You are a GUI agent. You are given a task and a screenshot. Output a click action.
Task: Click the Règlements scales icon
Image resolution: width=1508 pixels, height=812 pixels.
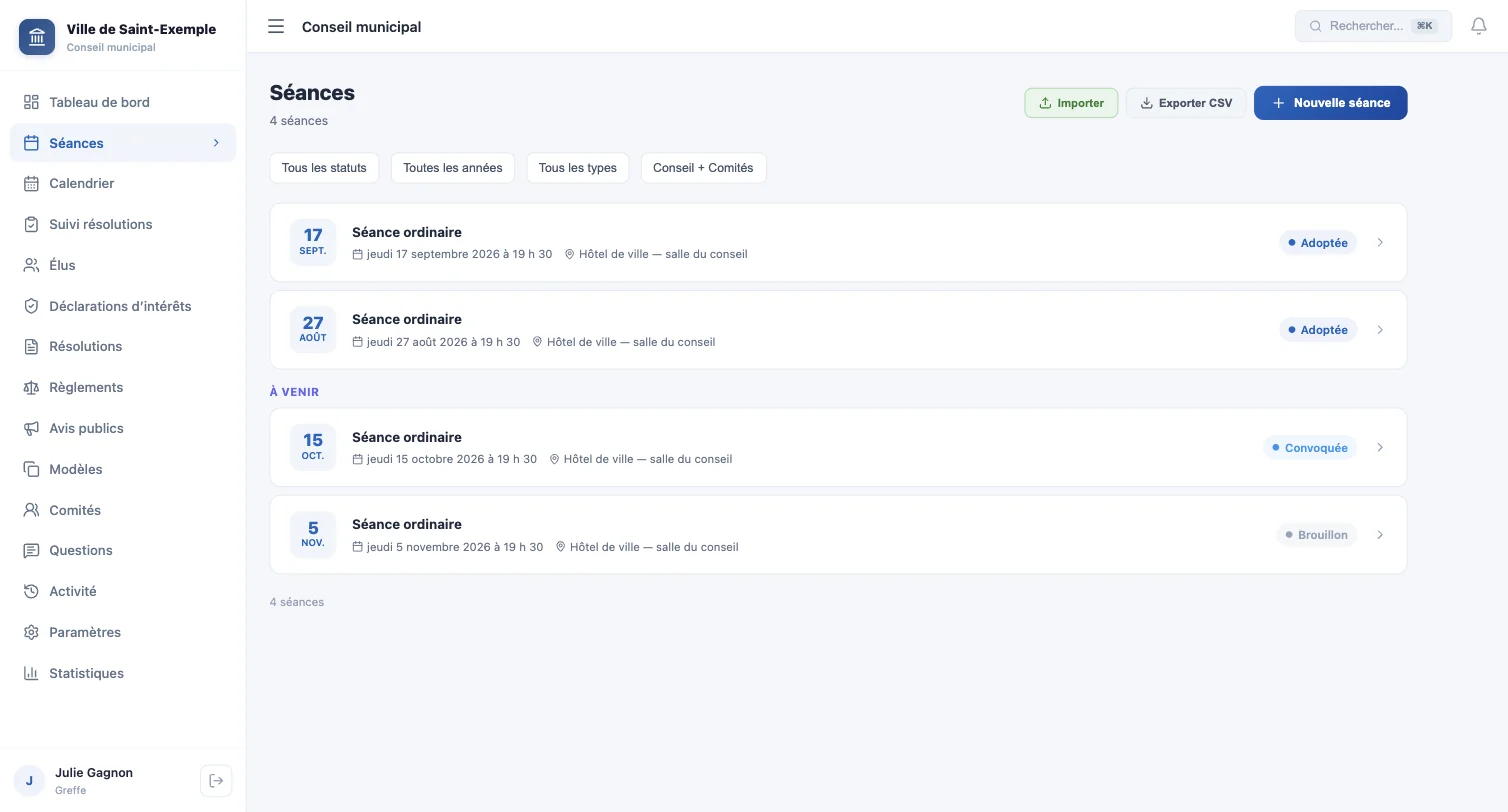31,388
